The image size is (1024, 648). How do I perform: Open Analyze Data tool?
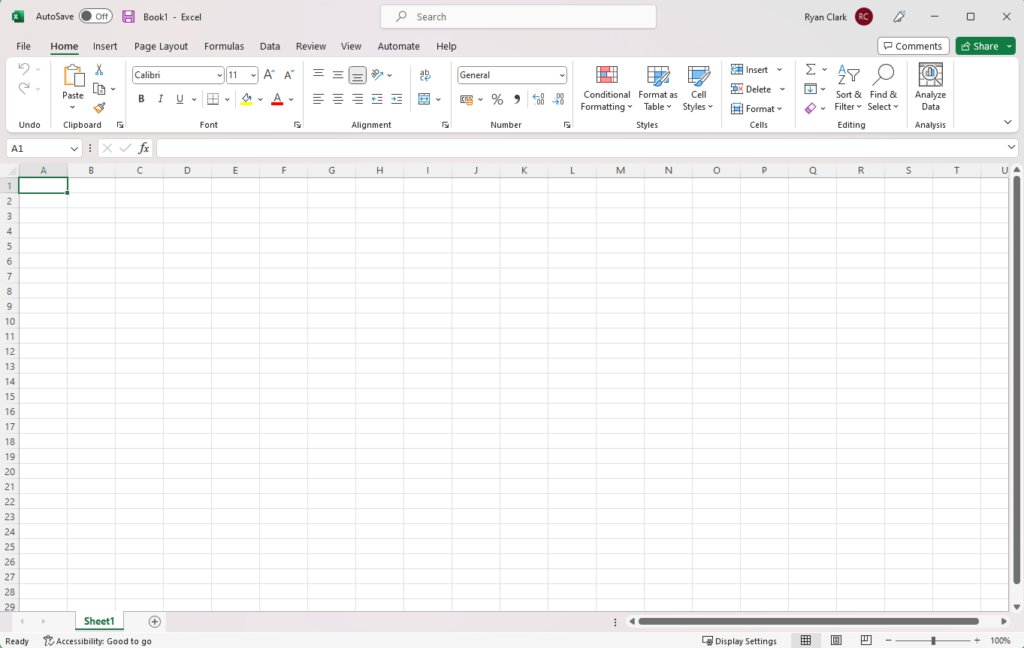931,88
